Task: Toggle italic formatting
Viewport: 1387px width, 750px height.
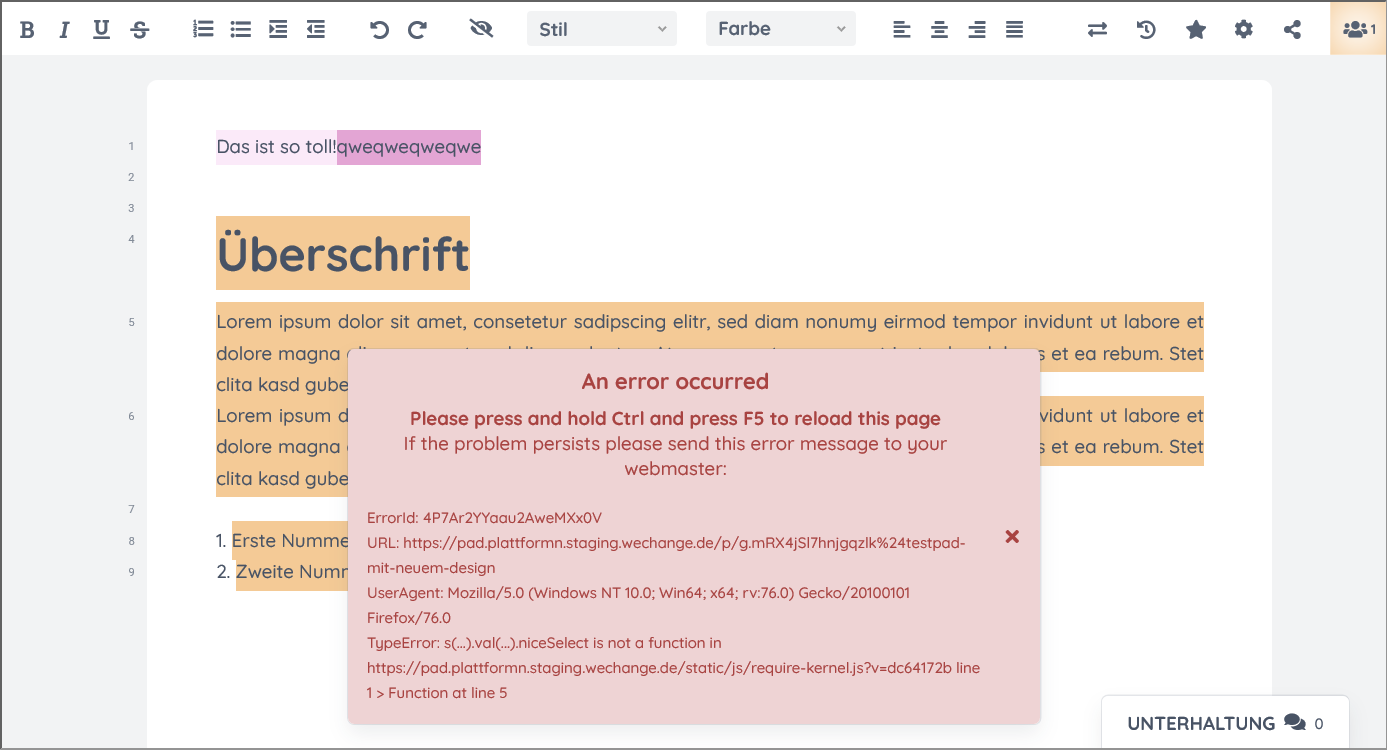Action: (x=64, y=30)
